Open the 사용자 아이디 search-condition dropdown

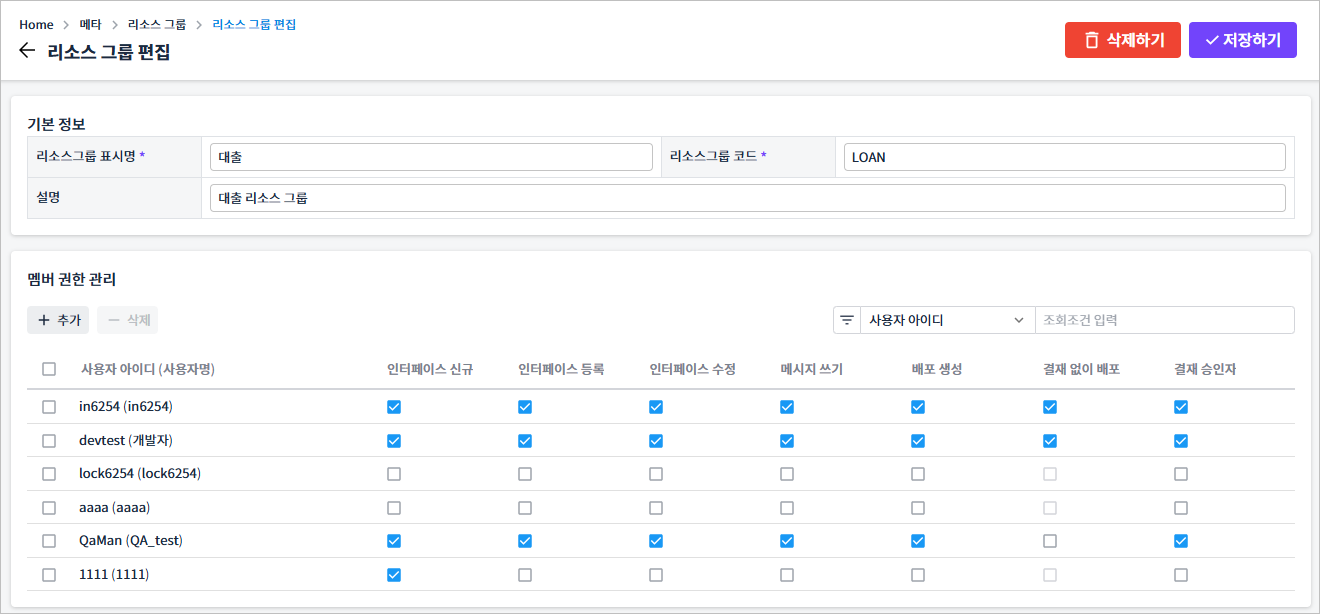(x=947, y=320)
